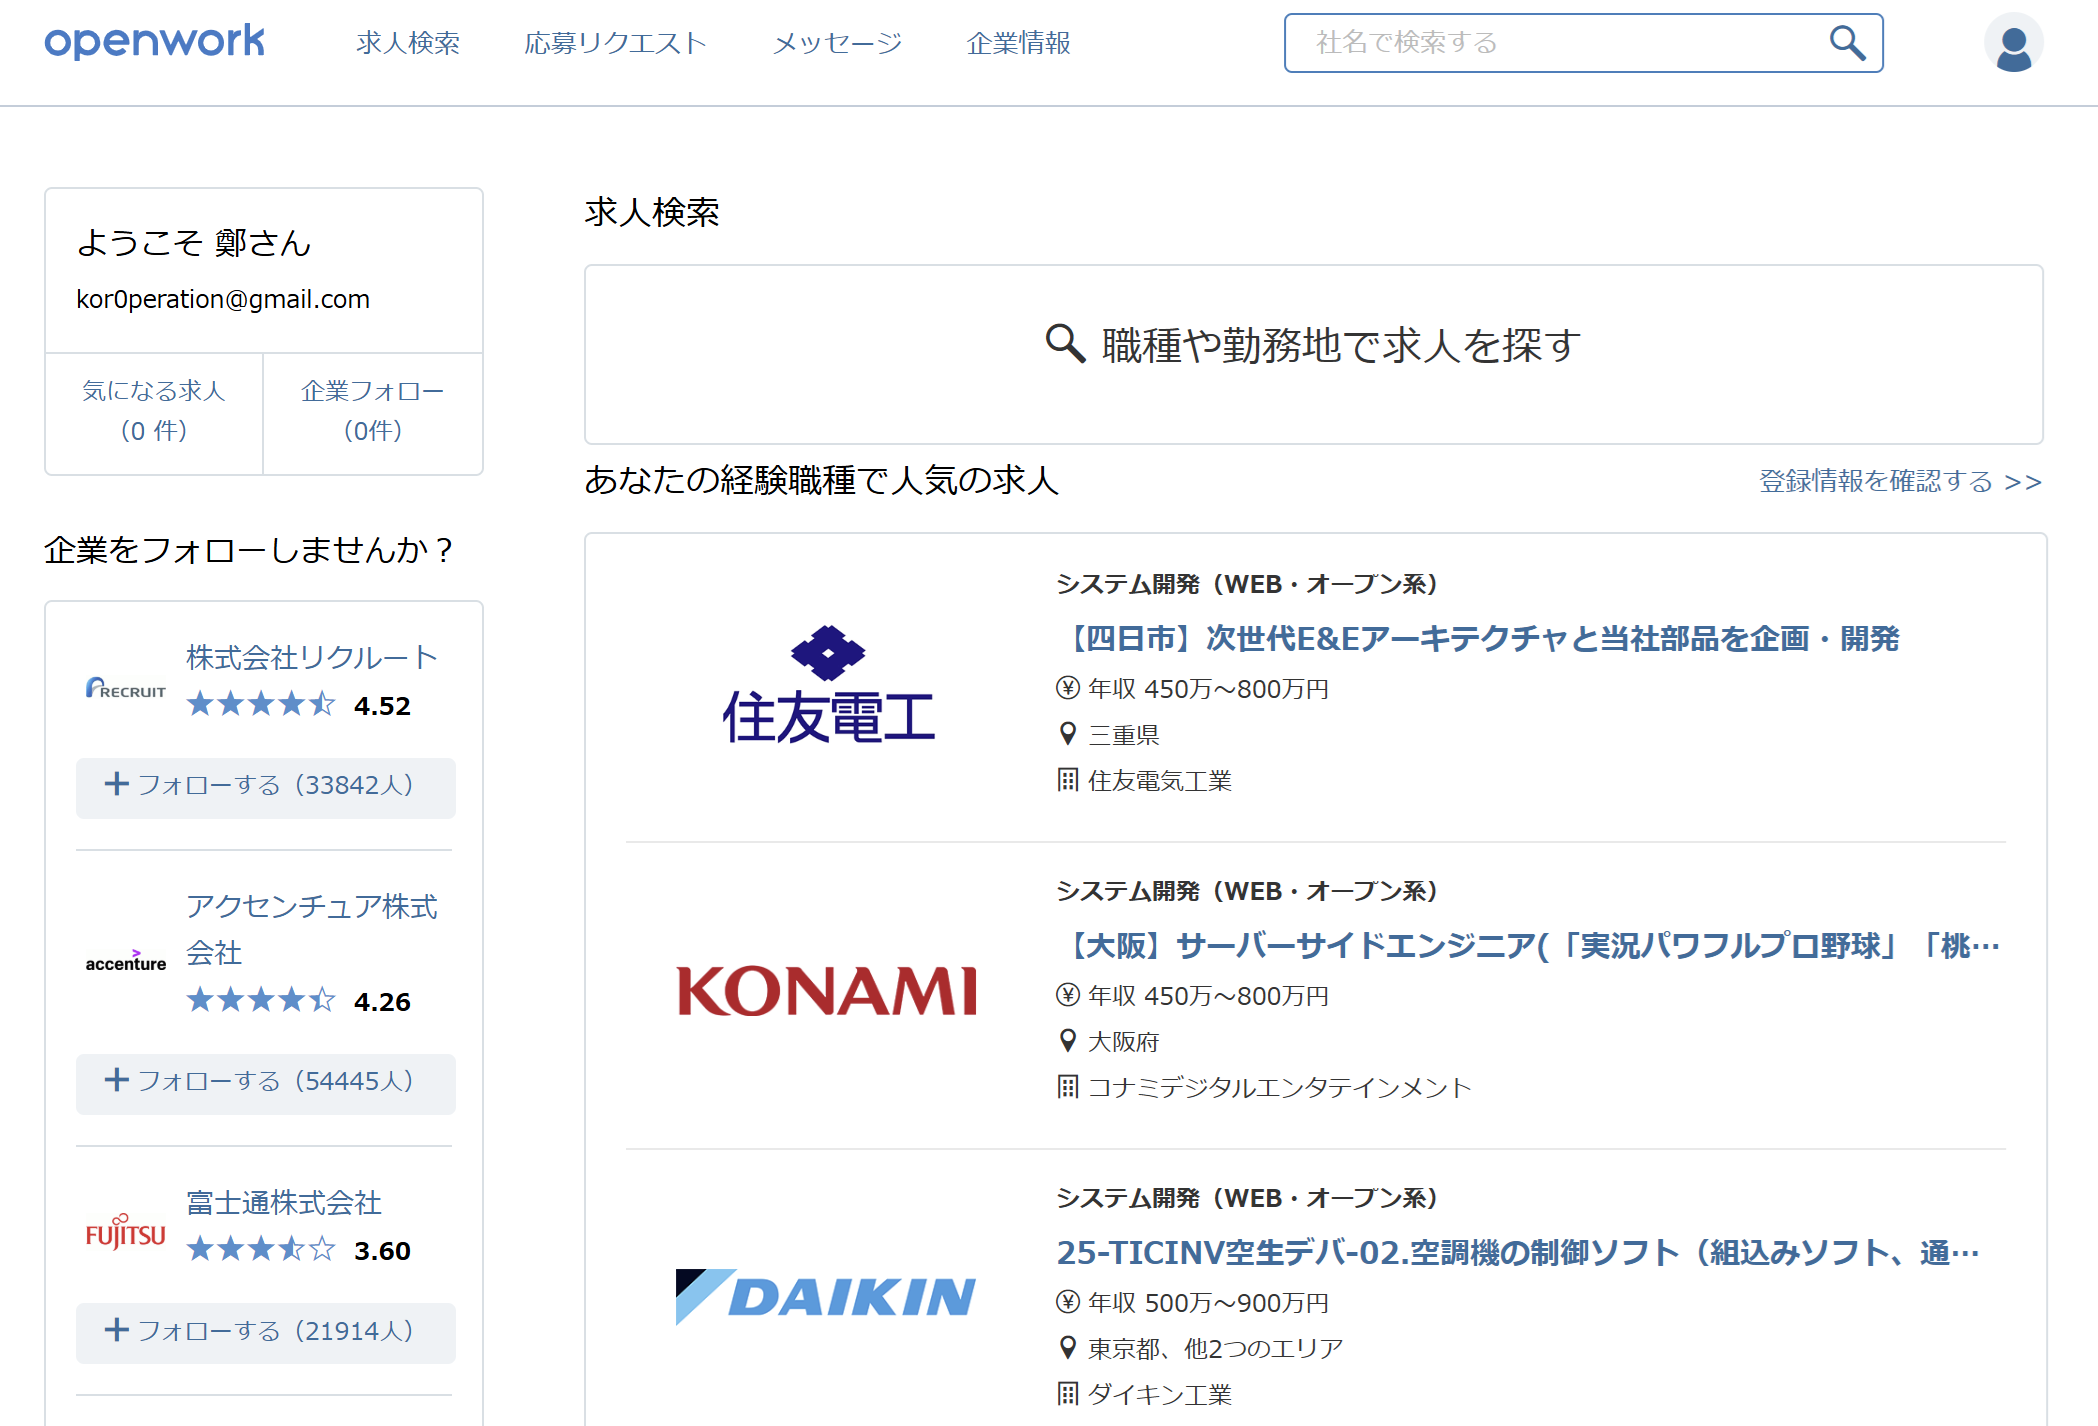
Task: Follow 株式会社リクルート (33842人)
Action: click(265, 786)
